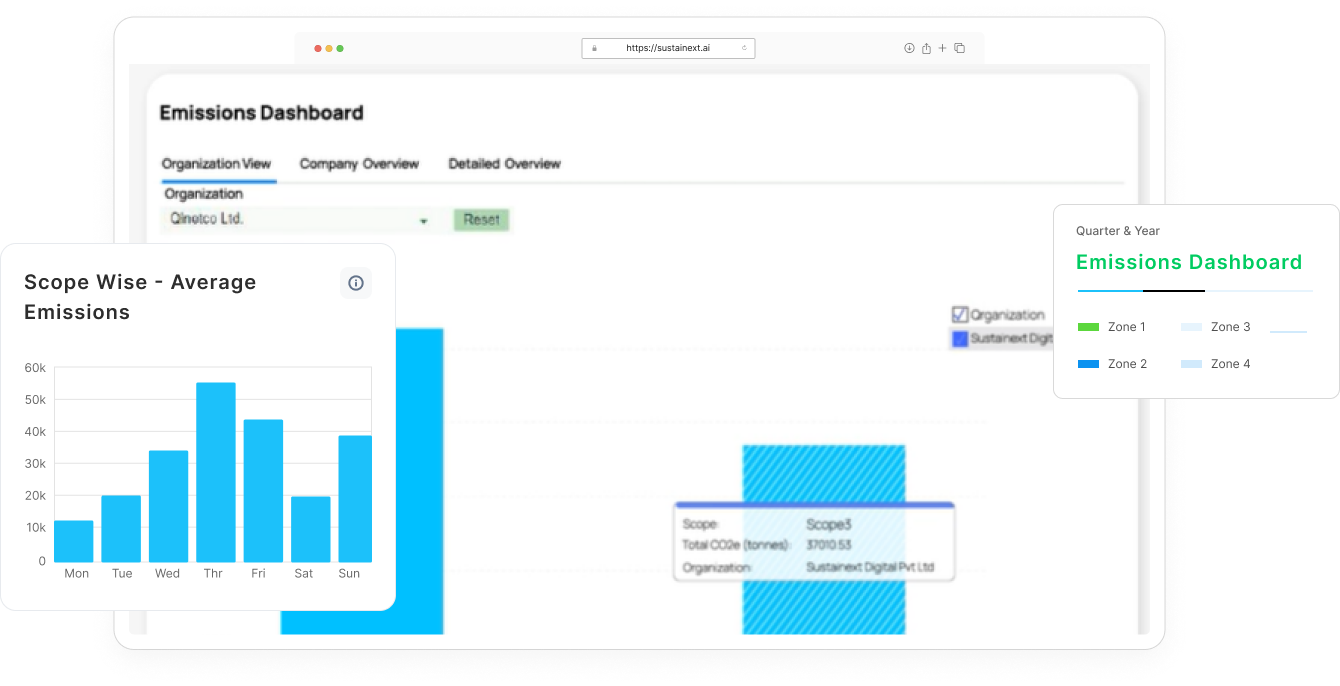This screenshot has width=1340, height=686.
Task: Click the Zone 1 green legend swatch
Action: (1088, 327)
